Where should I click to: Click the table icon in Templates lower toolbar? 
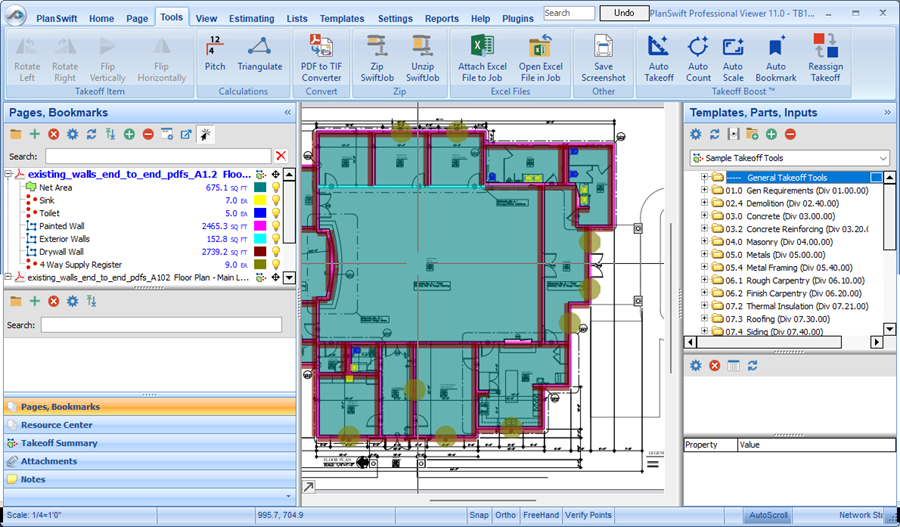(733, 366)
